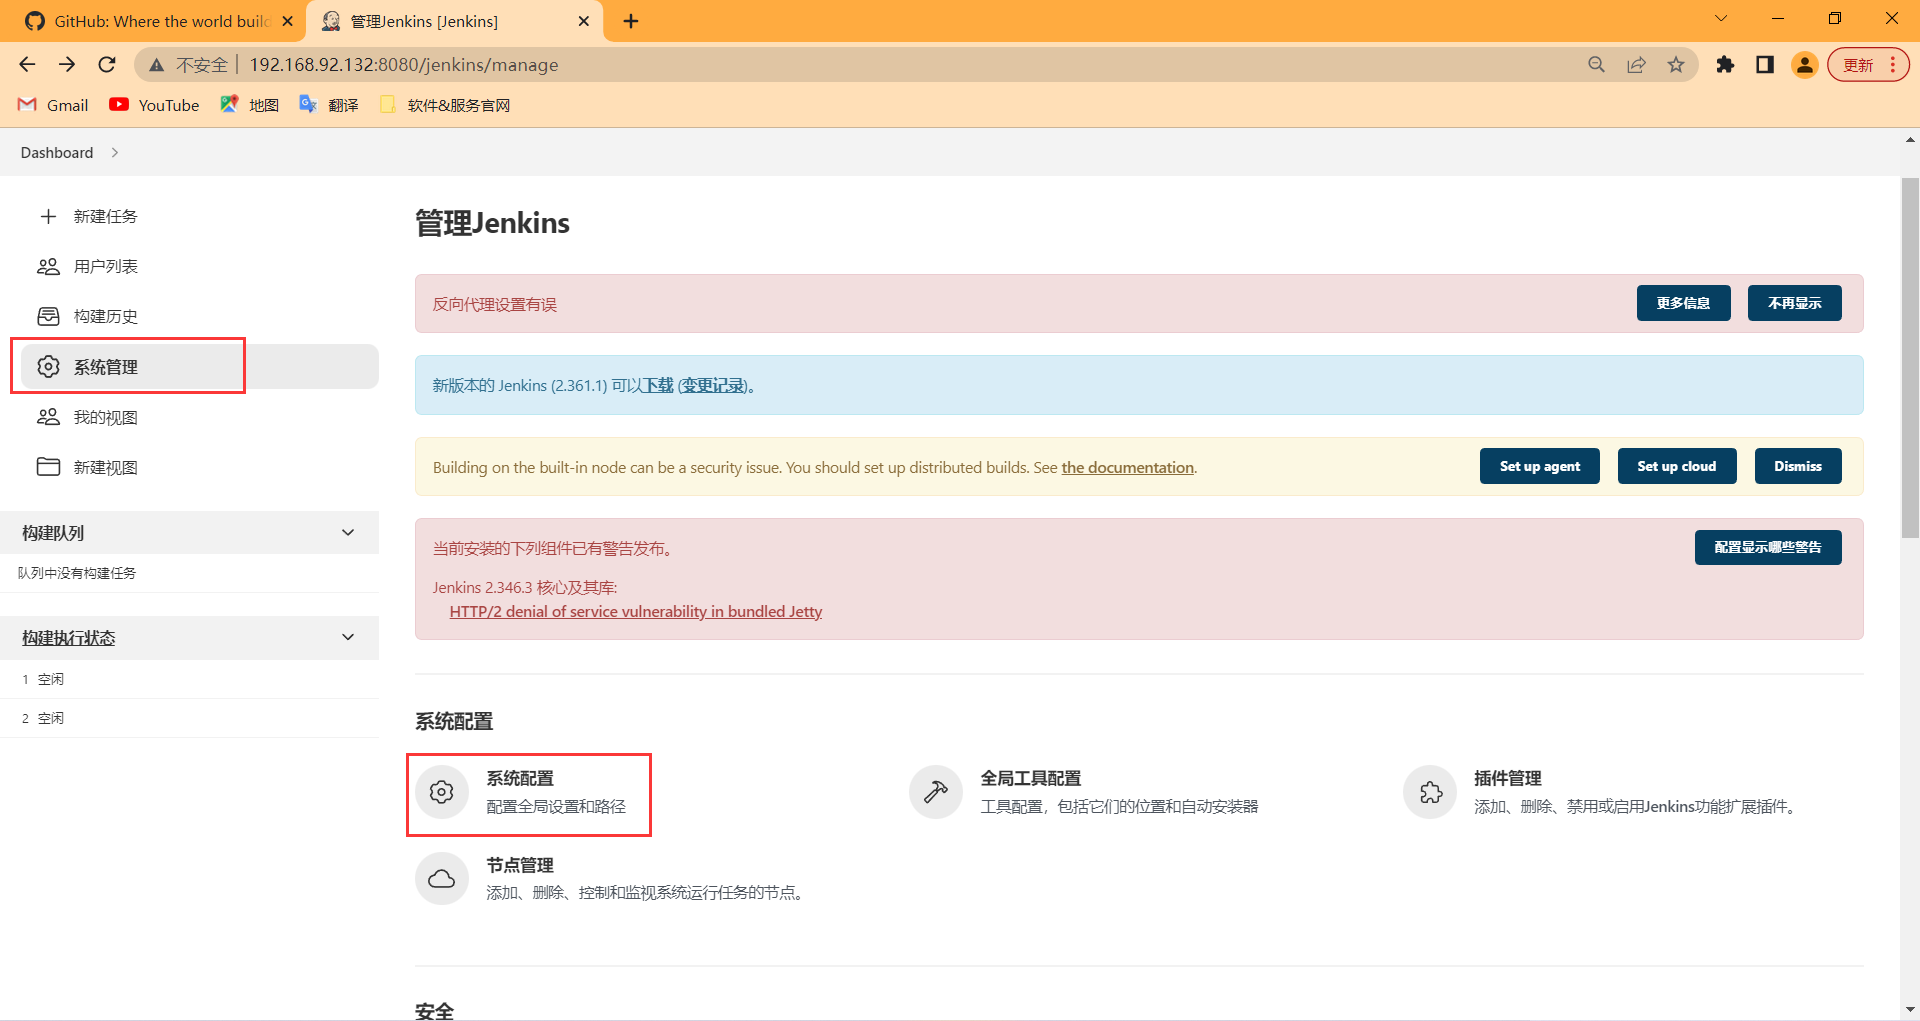The width and height of the screenshot is (1920, 1021).
Task: Open the 软件&服务官网 bookmark folder
Action: click(445, 105)
